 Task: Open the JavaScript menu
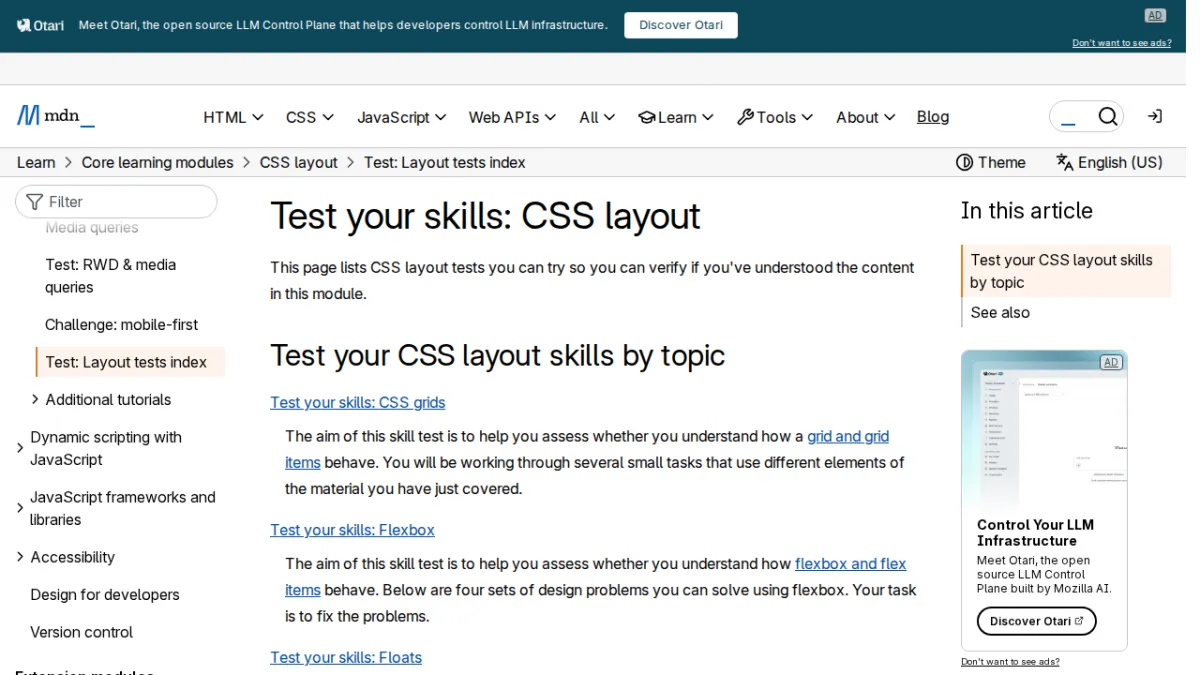coord(402,117)
